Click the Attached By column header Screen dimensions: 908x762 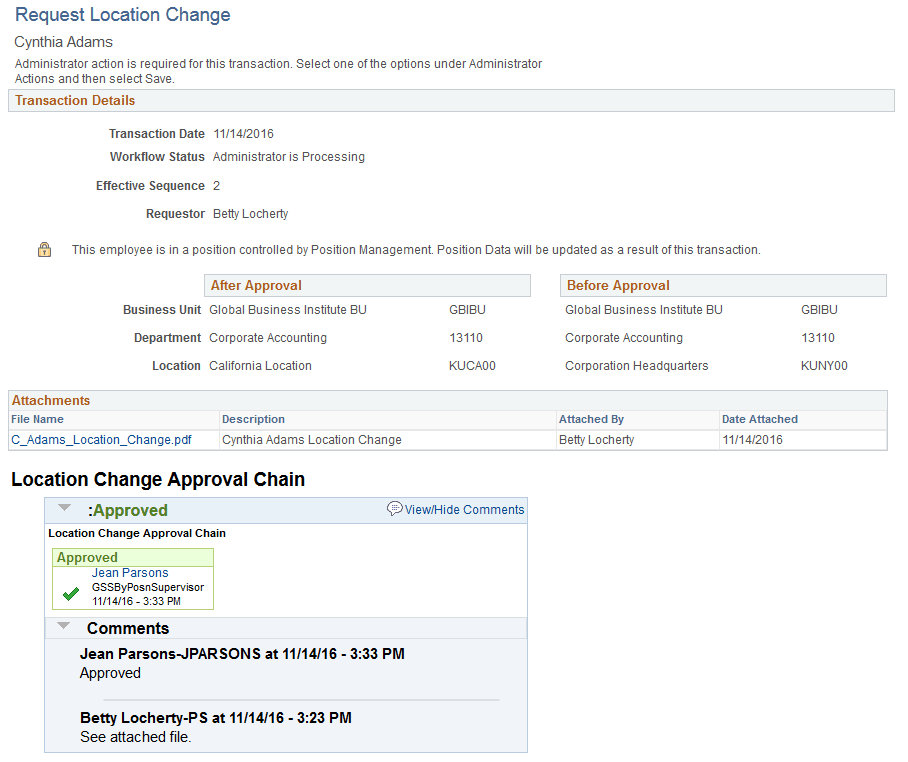(591, 419)
